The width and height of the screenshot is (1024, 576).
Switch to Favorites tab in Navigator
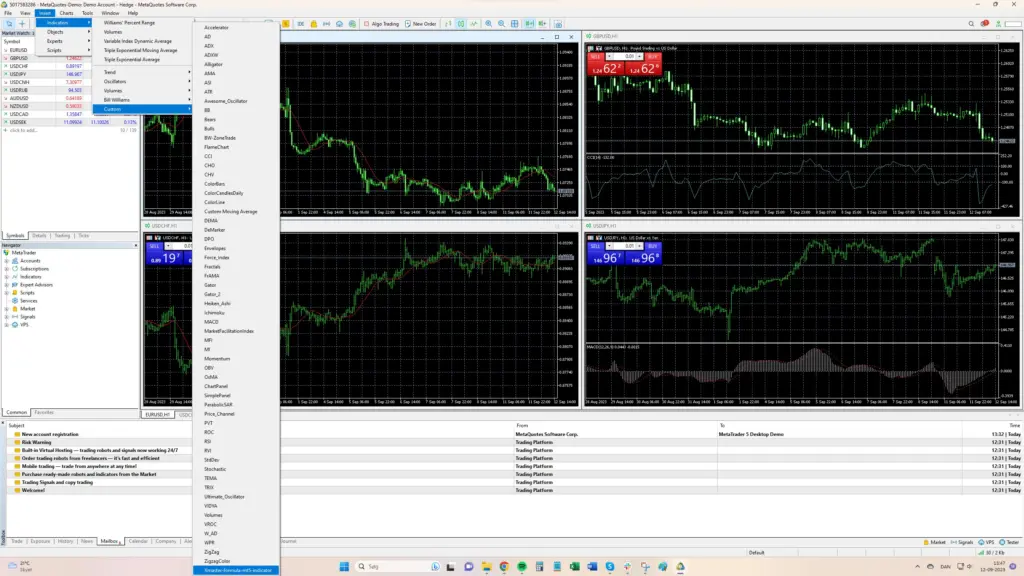click(44, 413)
